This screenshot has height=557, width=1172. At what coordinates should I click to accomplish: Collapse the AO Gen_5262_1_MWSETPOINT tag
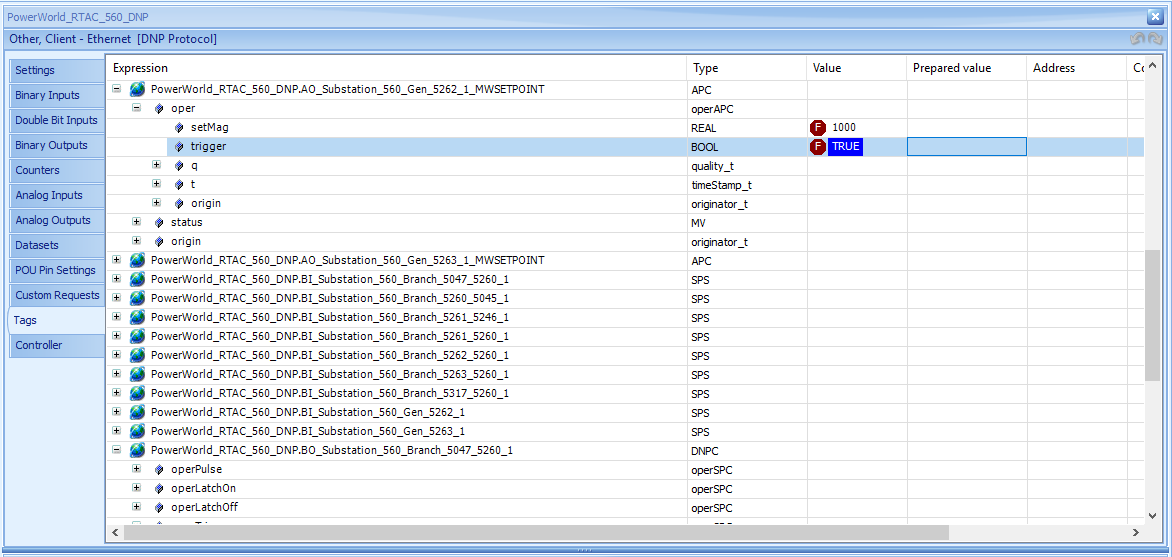pos(117,89)
